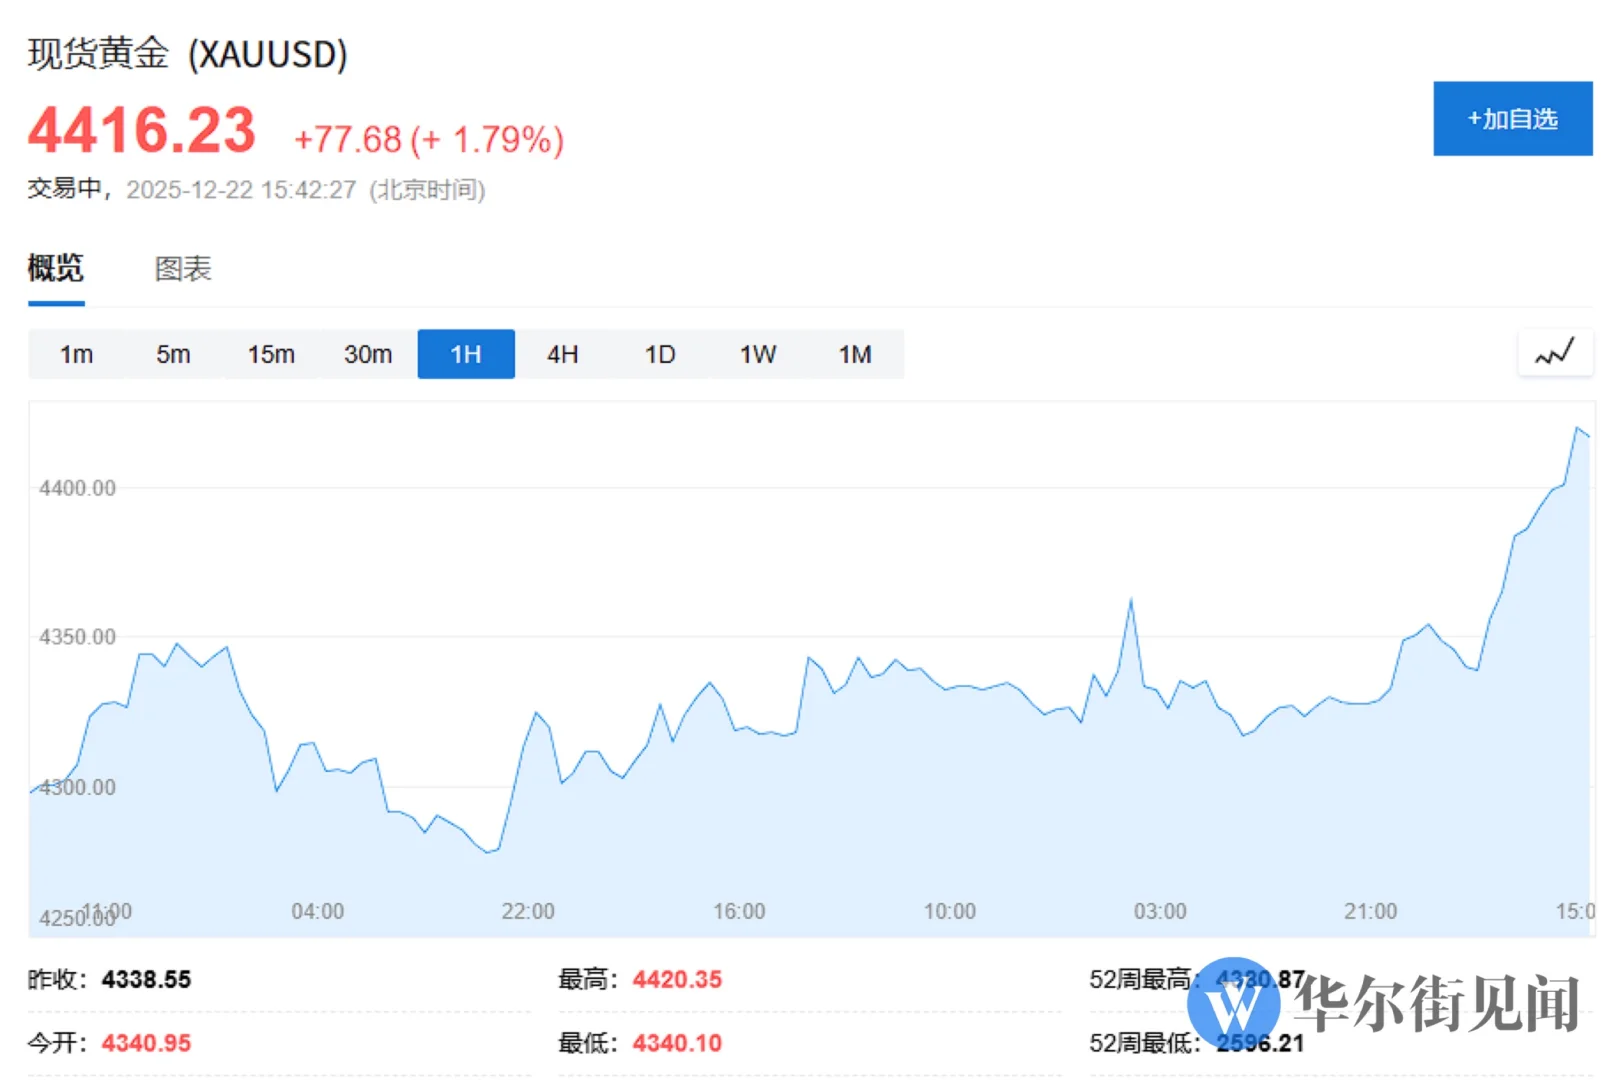Click the price 4416.23
Viewport: 1609px width, 1080px height.
(142, 131)
